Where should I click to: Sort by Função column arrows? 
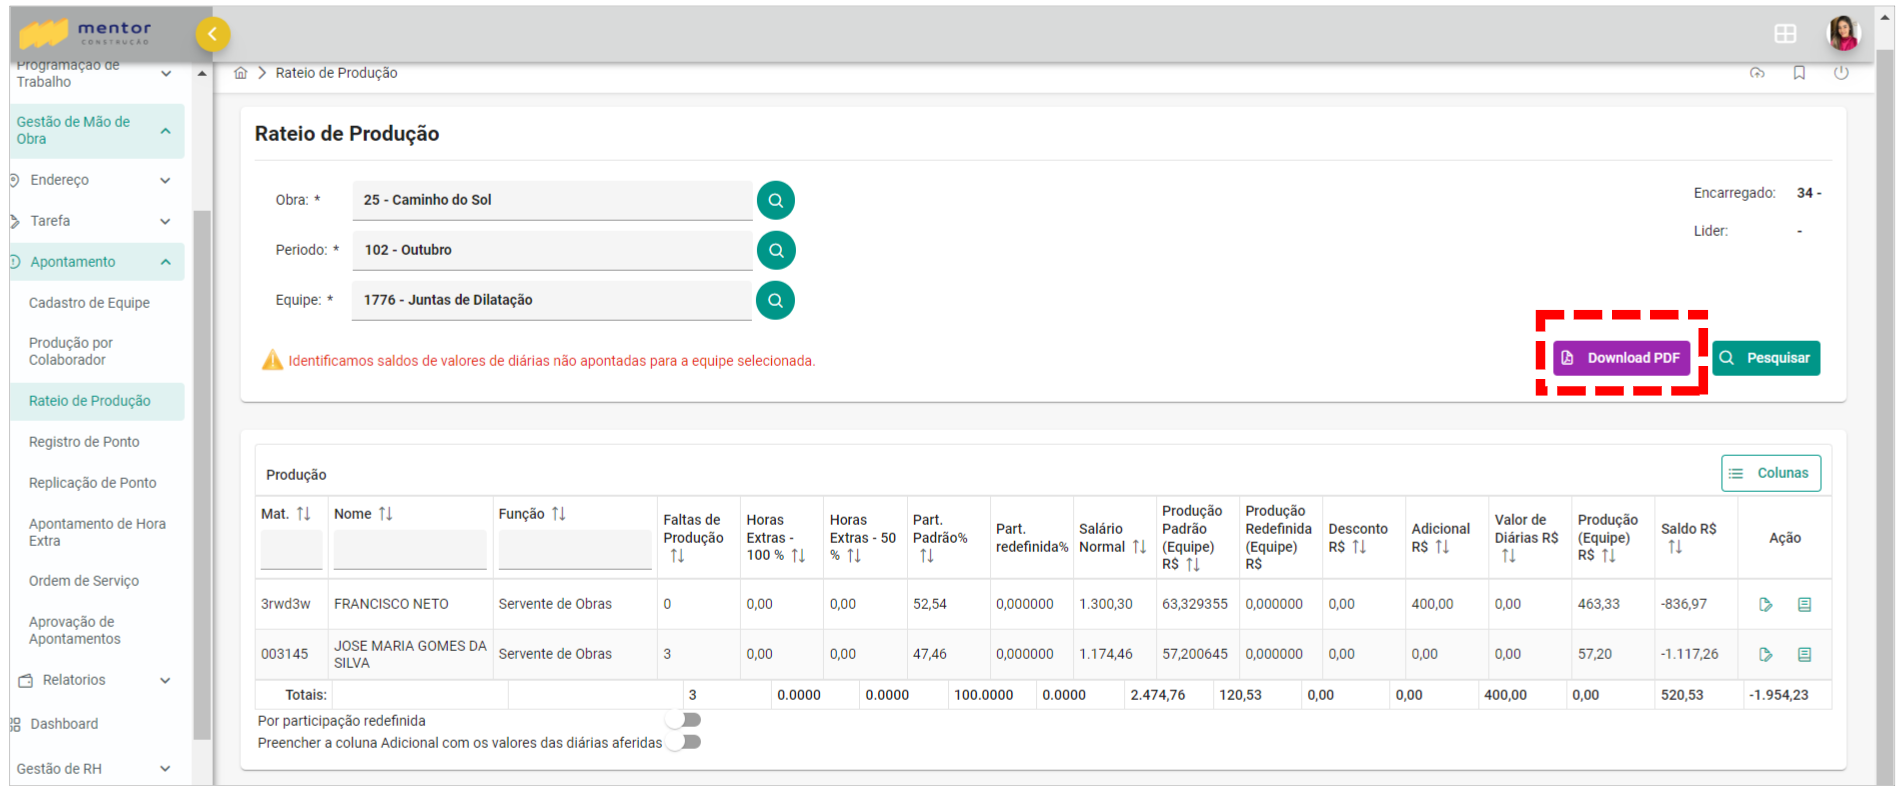pos(558,513)
